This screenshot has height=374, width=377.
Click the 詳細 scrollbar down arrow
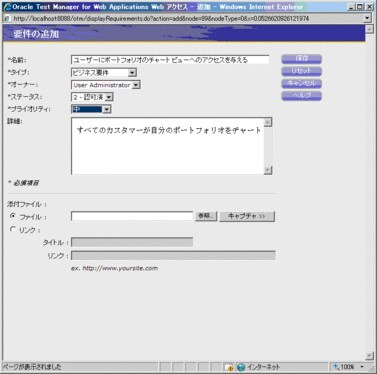coord(268,170)
